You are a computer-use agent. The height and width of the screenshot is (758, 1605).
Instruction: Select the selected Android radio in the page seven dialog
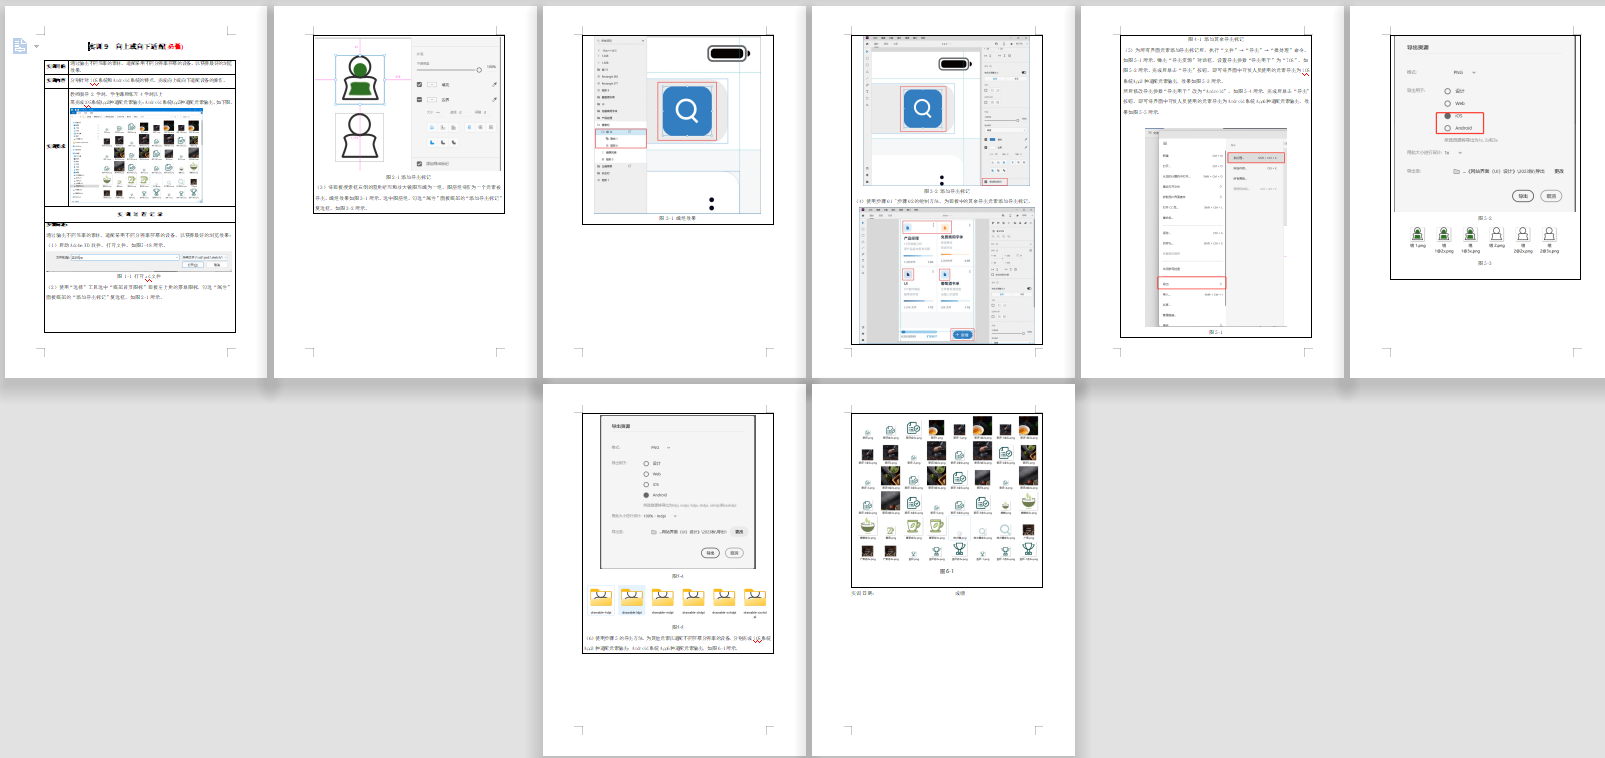(646, 495)
